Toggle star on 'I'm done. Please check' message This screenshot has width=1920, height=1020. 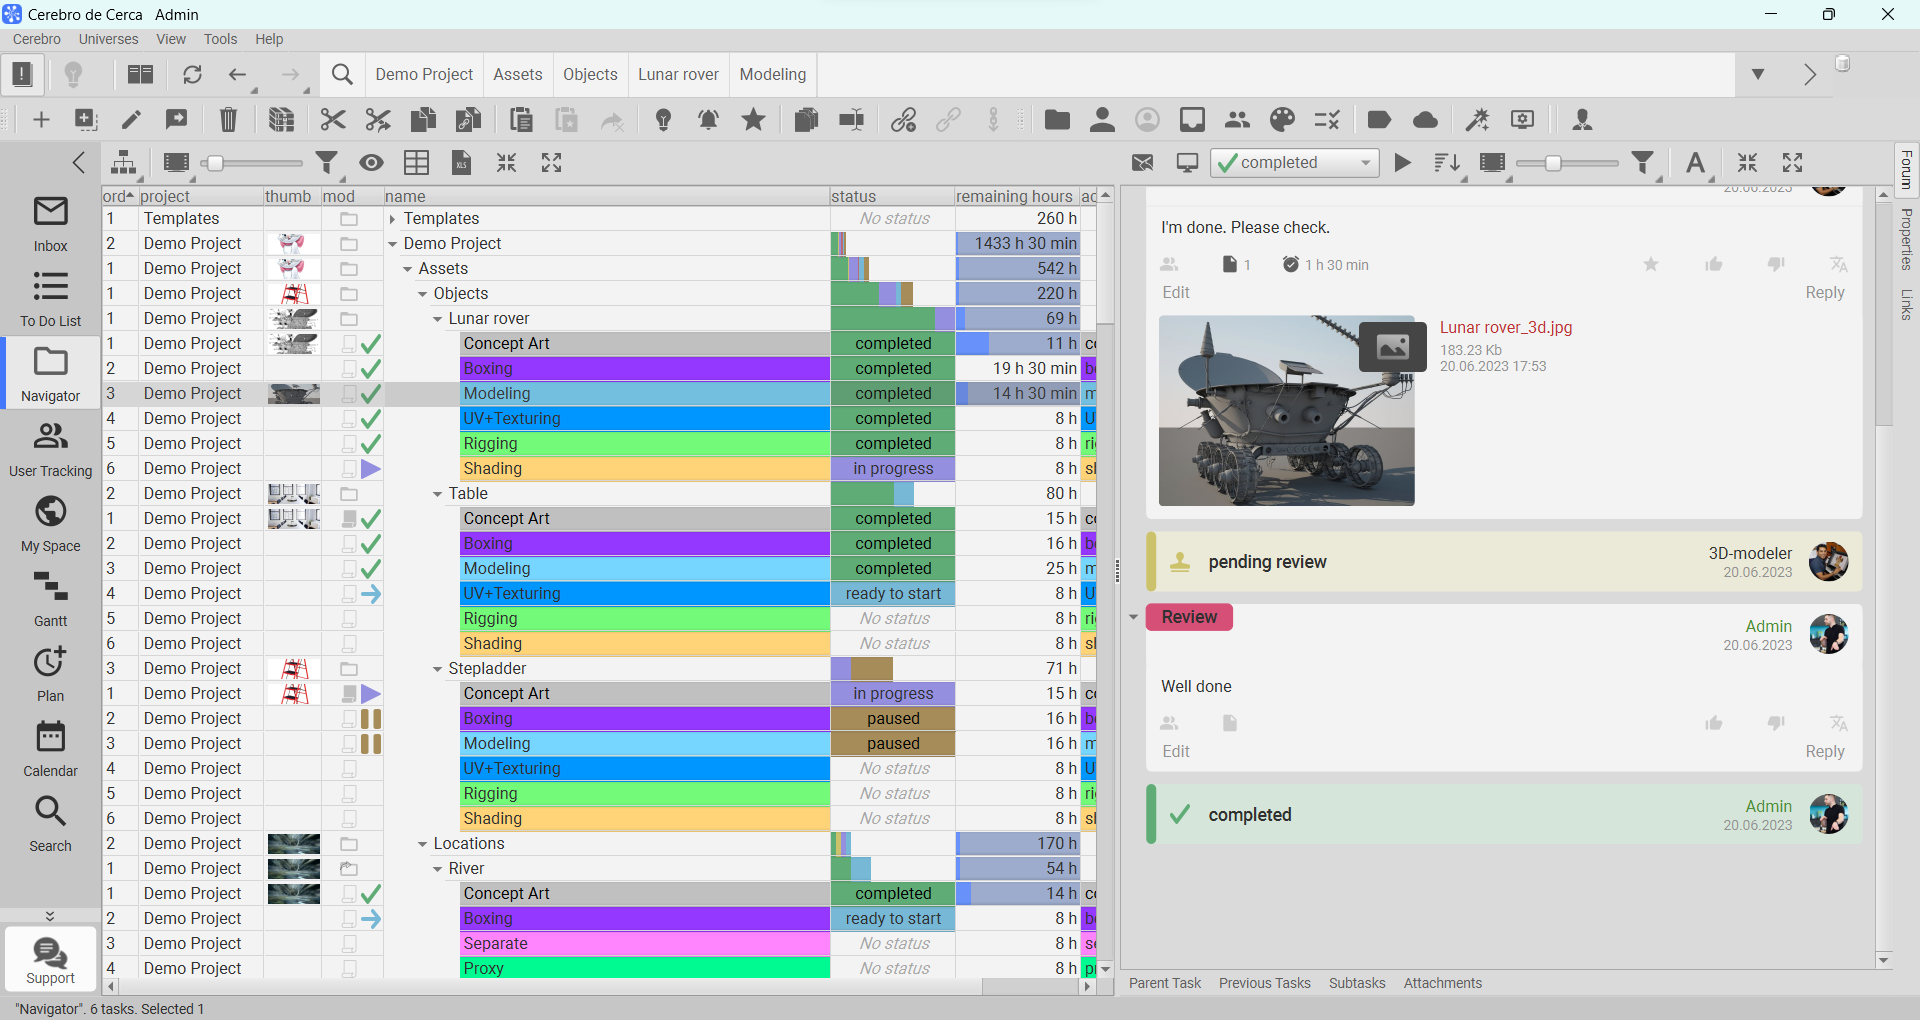[x=1651, y=264]
